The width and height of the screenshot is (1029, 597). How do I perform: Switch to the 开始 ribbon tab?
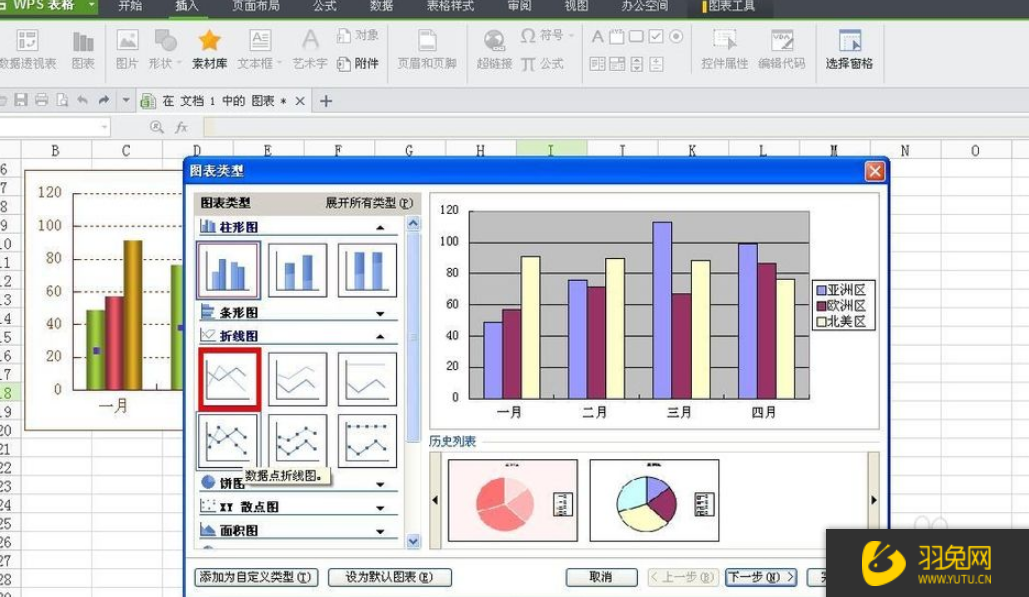tap(130, 7)
